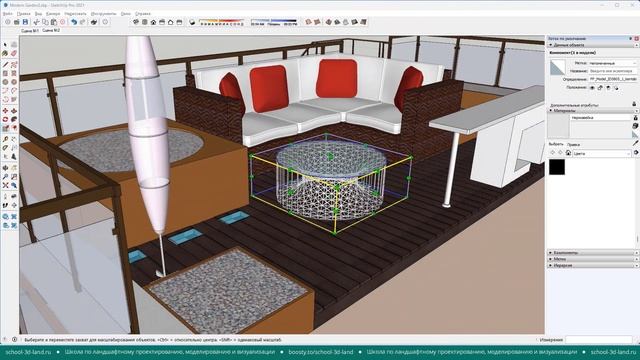Open the materials Details arrow menu
The image size is (640, 360).
636,153
